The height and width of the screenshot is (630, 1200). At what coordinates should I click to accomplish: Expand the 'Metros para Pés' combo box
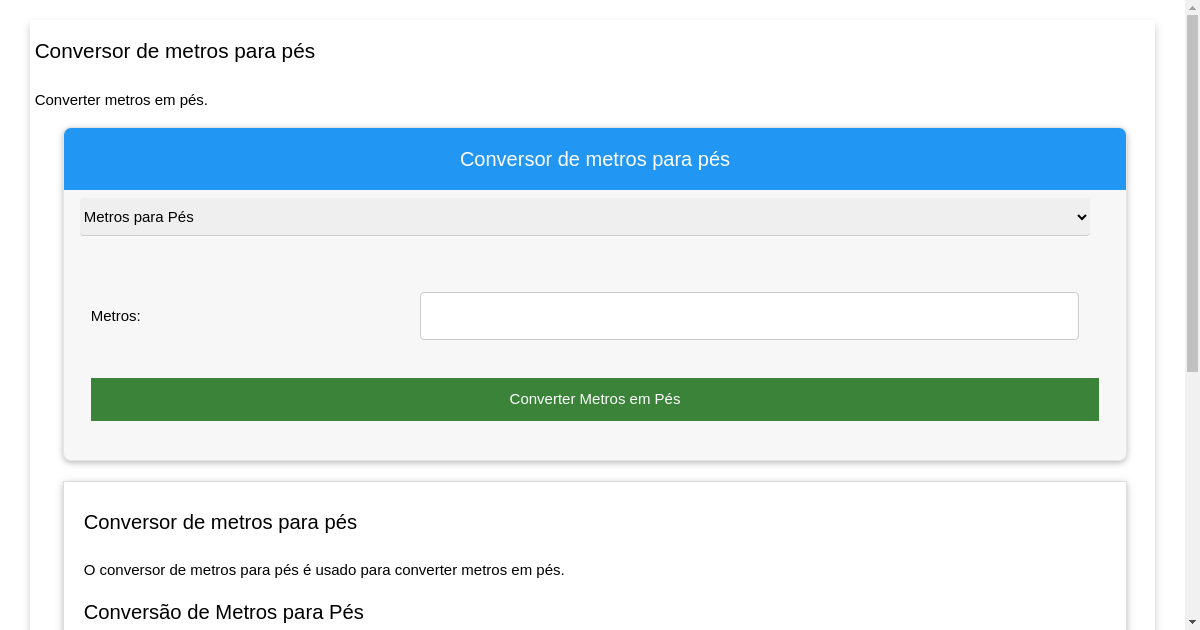[x=584, y=217]
